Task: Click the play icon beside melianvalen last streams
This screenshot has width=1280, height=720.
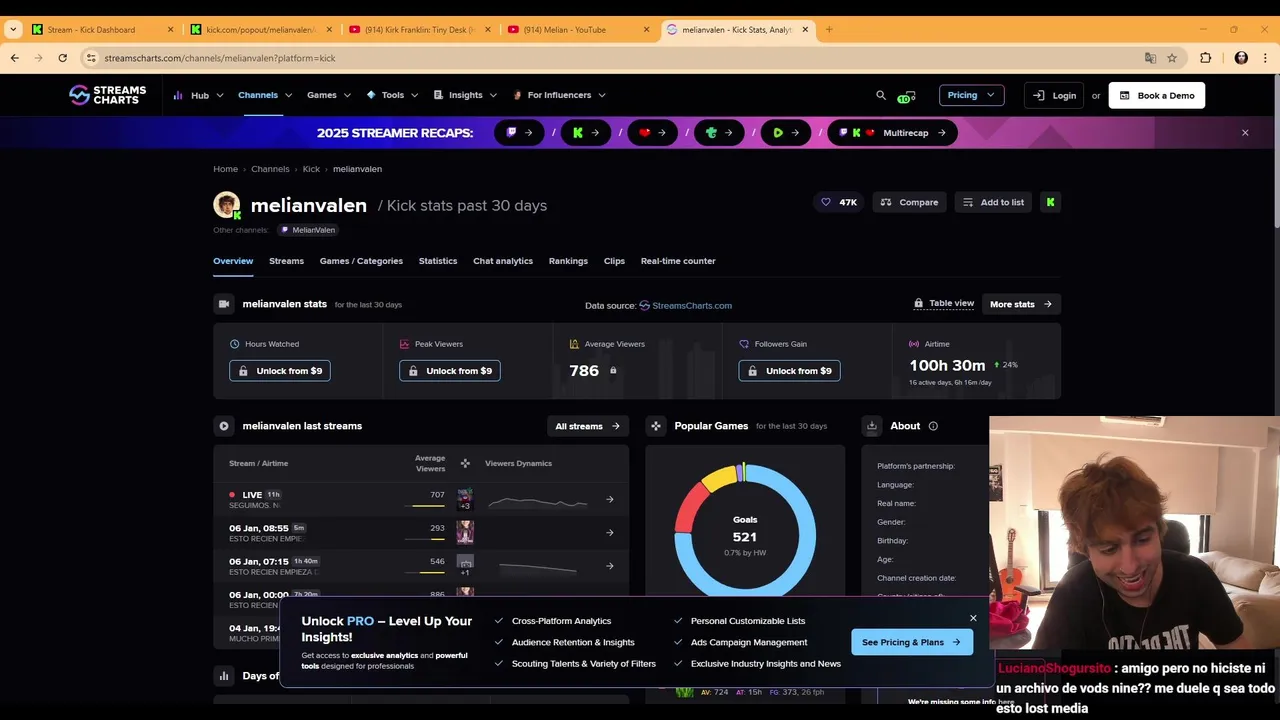Action: (224, 426)
